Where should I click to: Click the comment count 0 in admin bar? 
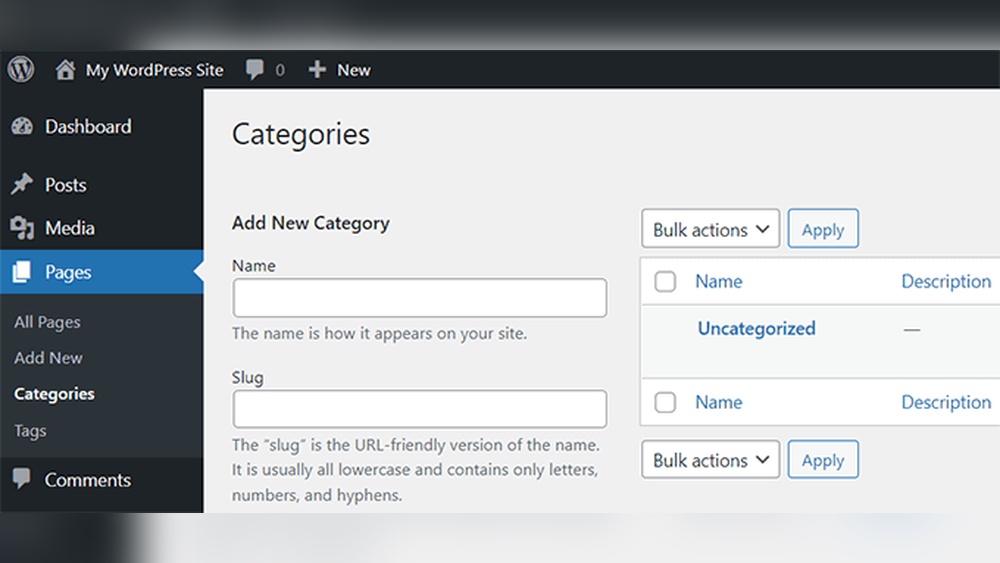click(x=280, y=70)
